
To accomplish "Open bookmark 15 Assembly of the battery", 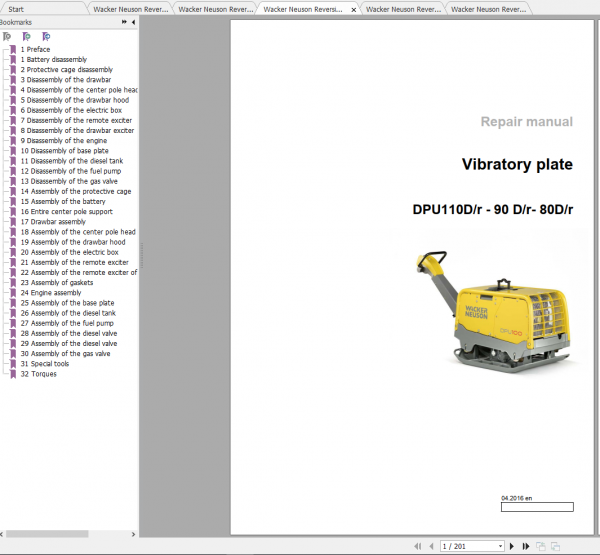I will click(63, 201).
